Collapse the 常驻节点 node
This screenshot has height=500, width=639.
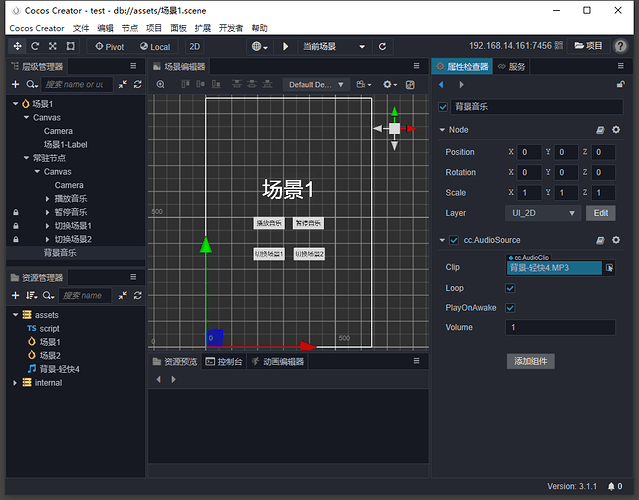(26, 158)
